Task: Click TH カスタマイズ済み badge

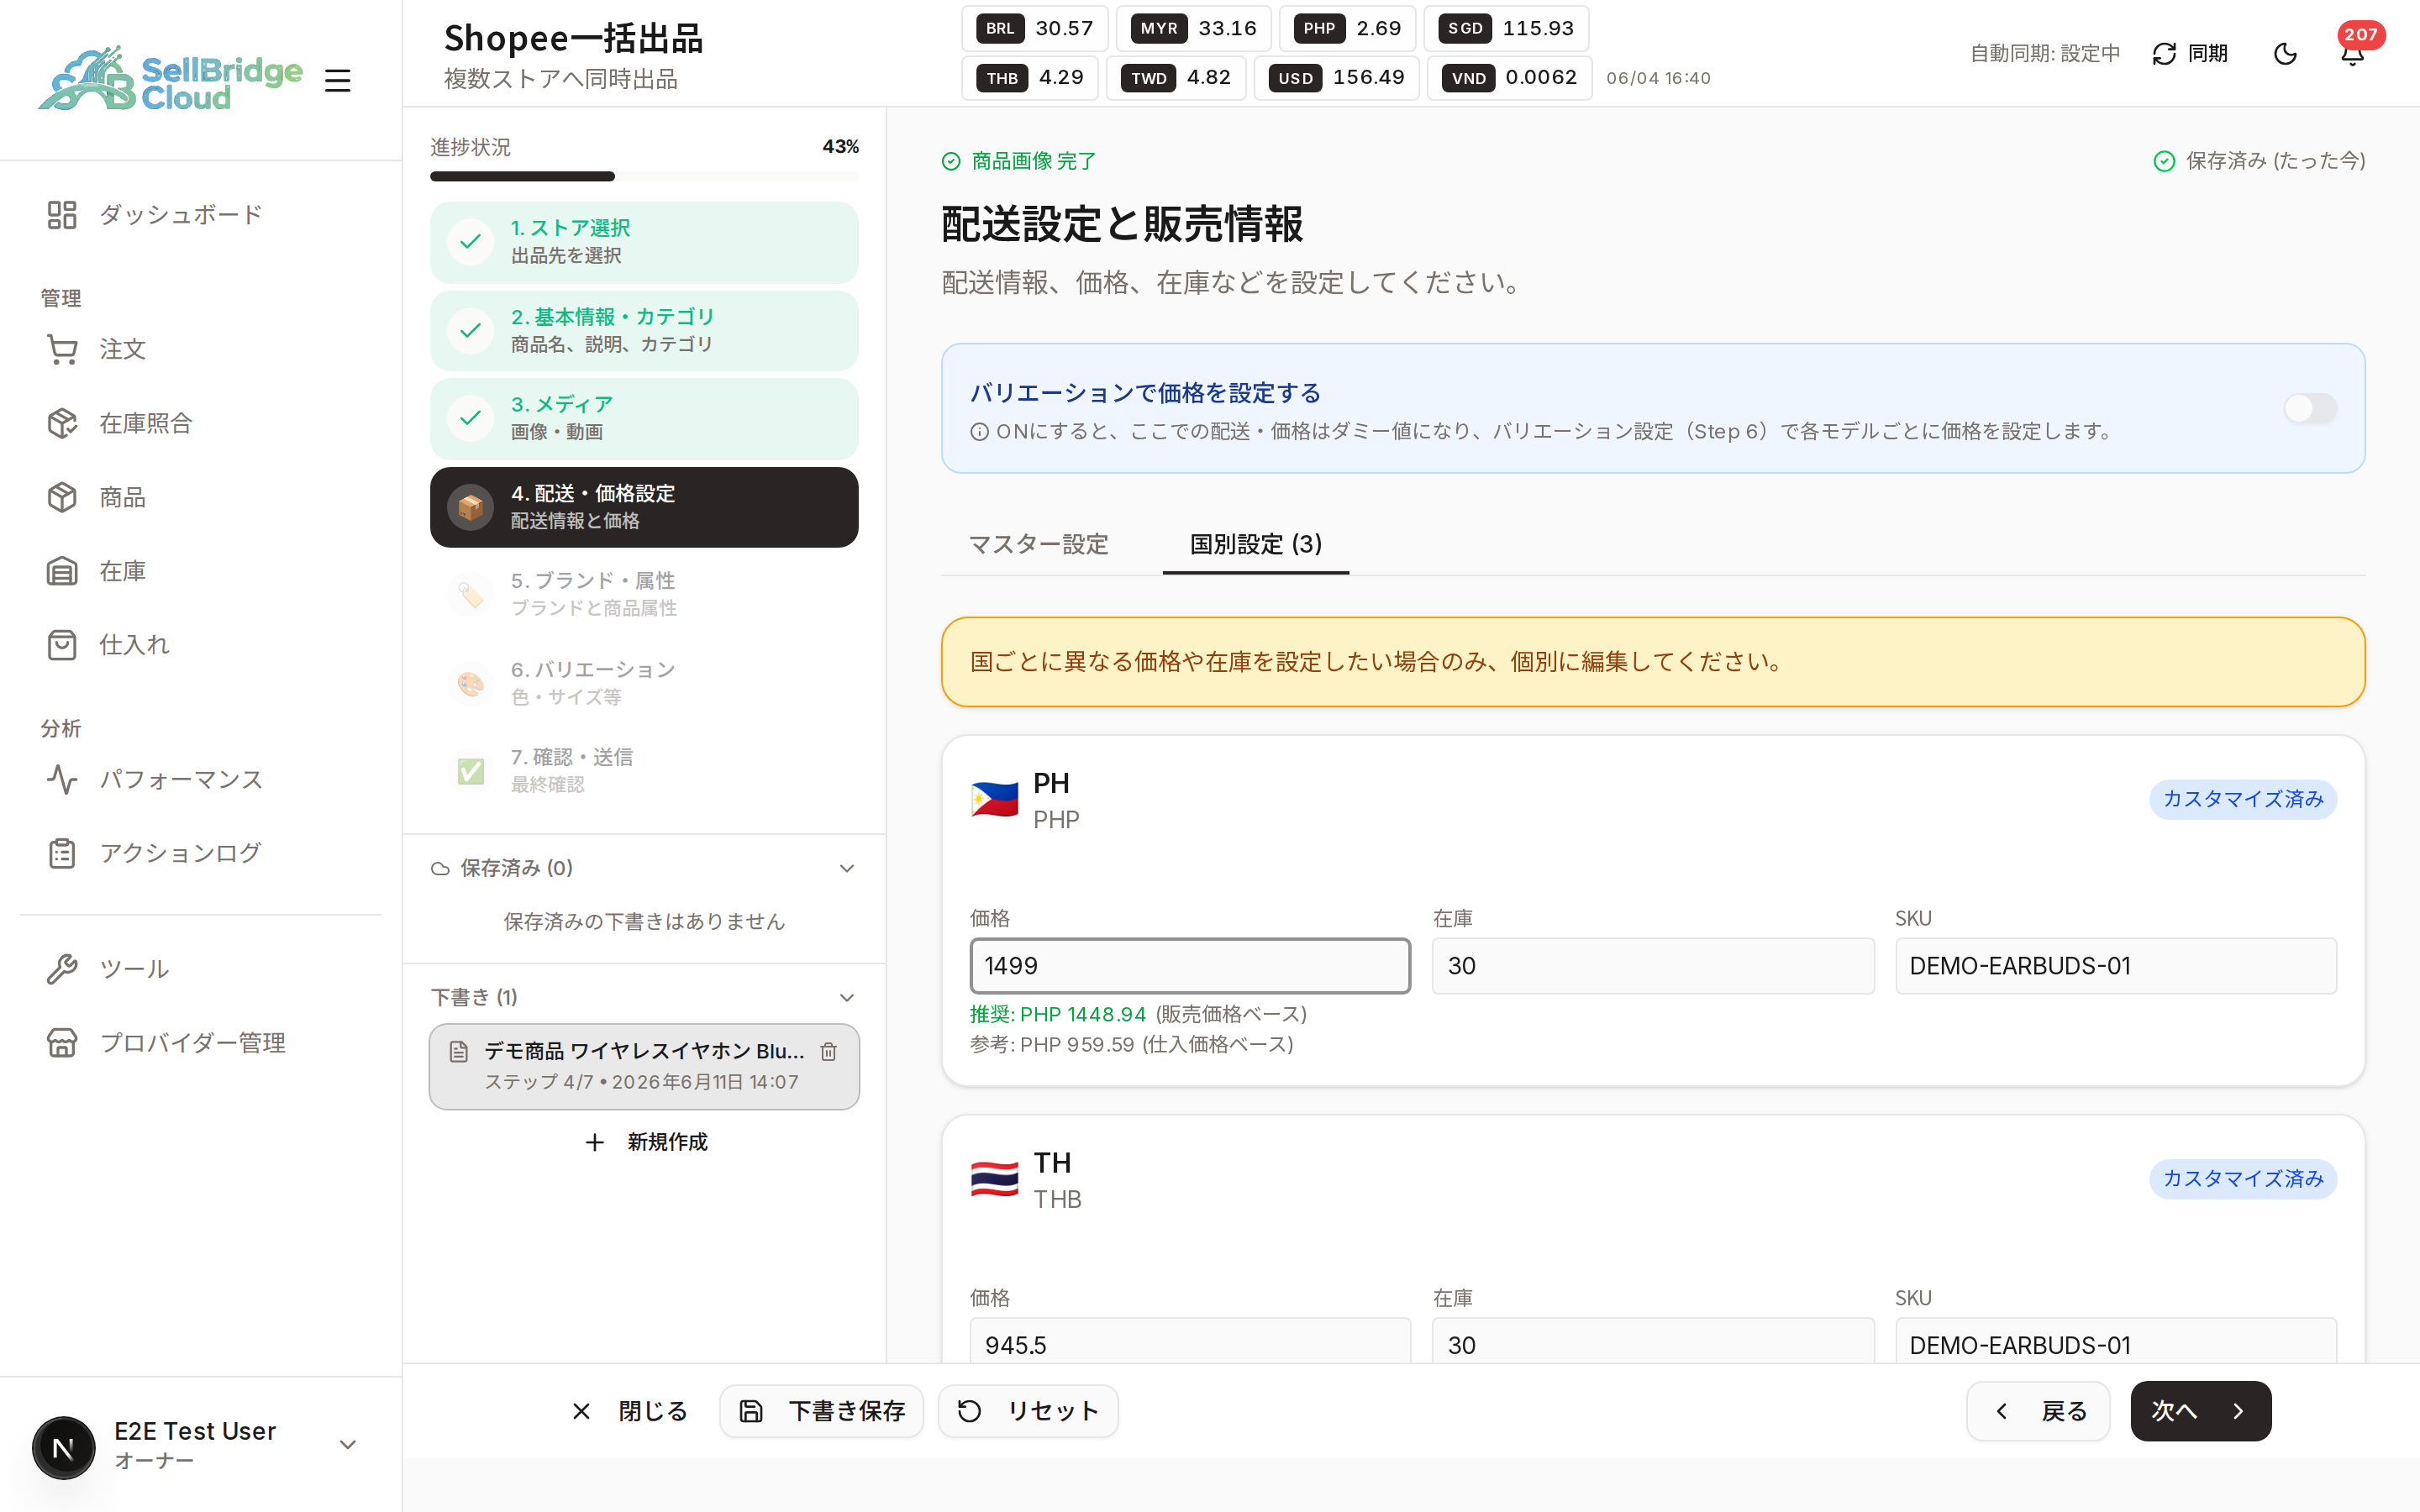Action: (x=2243, y=1179)
